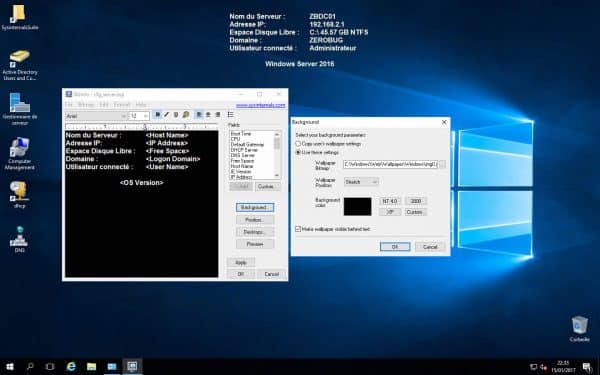Open Active Directory Users and Computers shortcut
Image resolution: width=600 pixels, height=375 pixels.
tap(20, 65)
